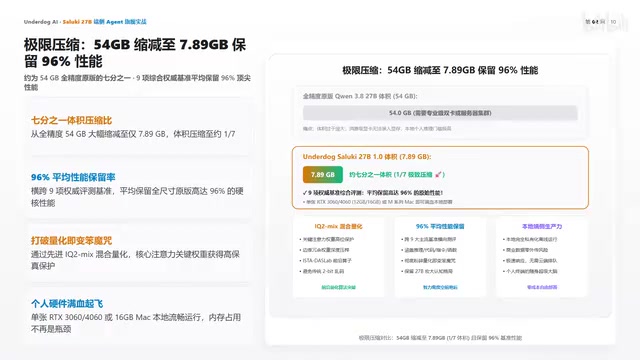The width and height of the screenshot is (640, 360).
Task: Click the gray 54.0 GB size bar
Action: pyautogui.click(x=440, y=113)
